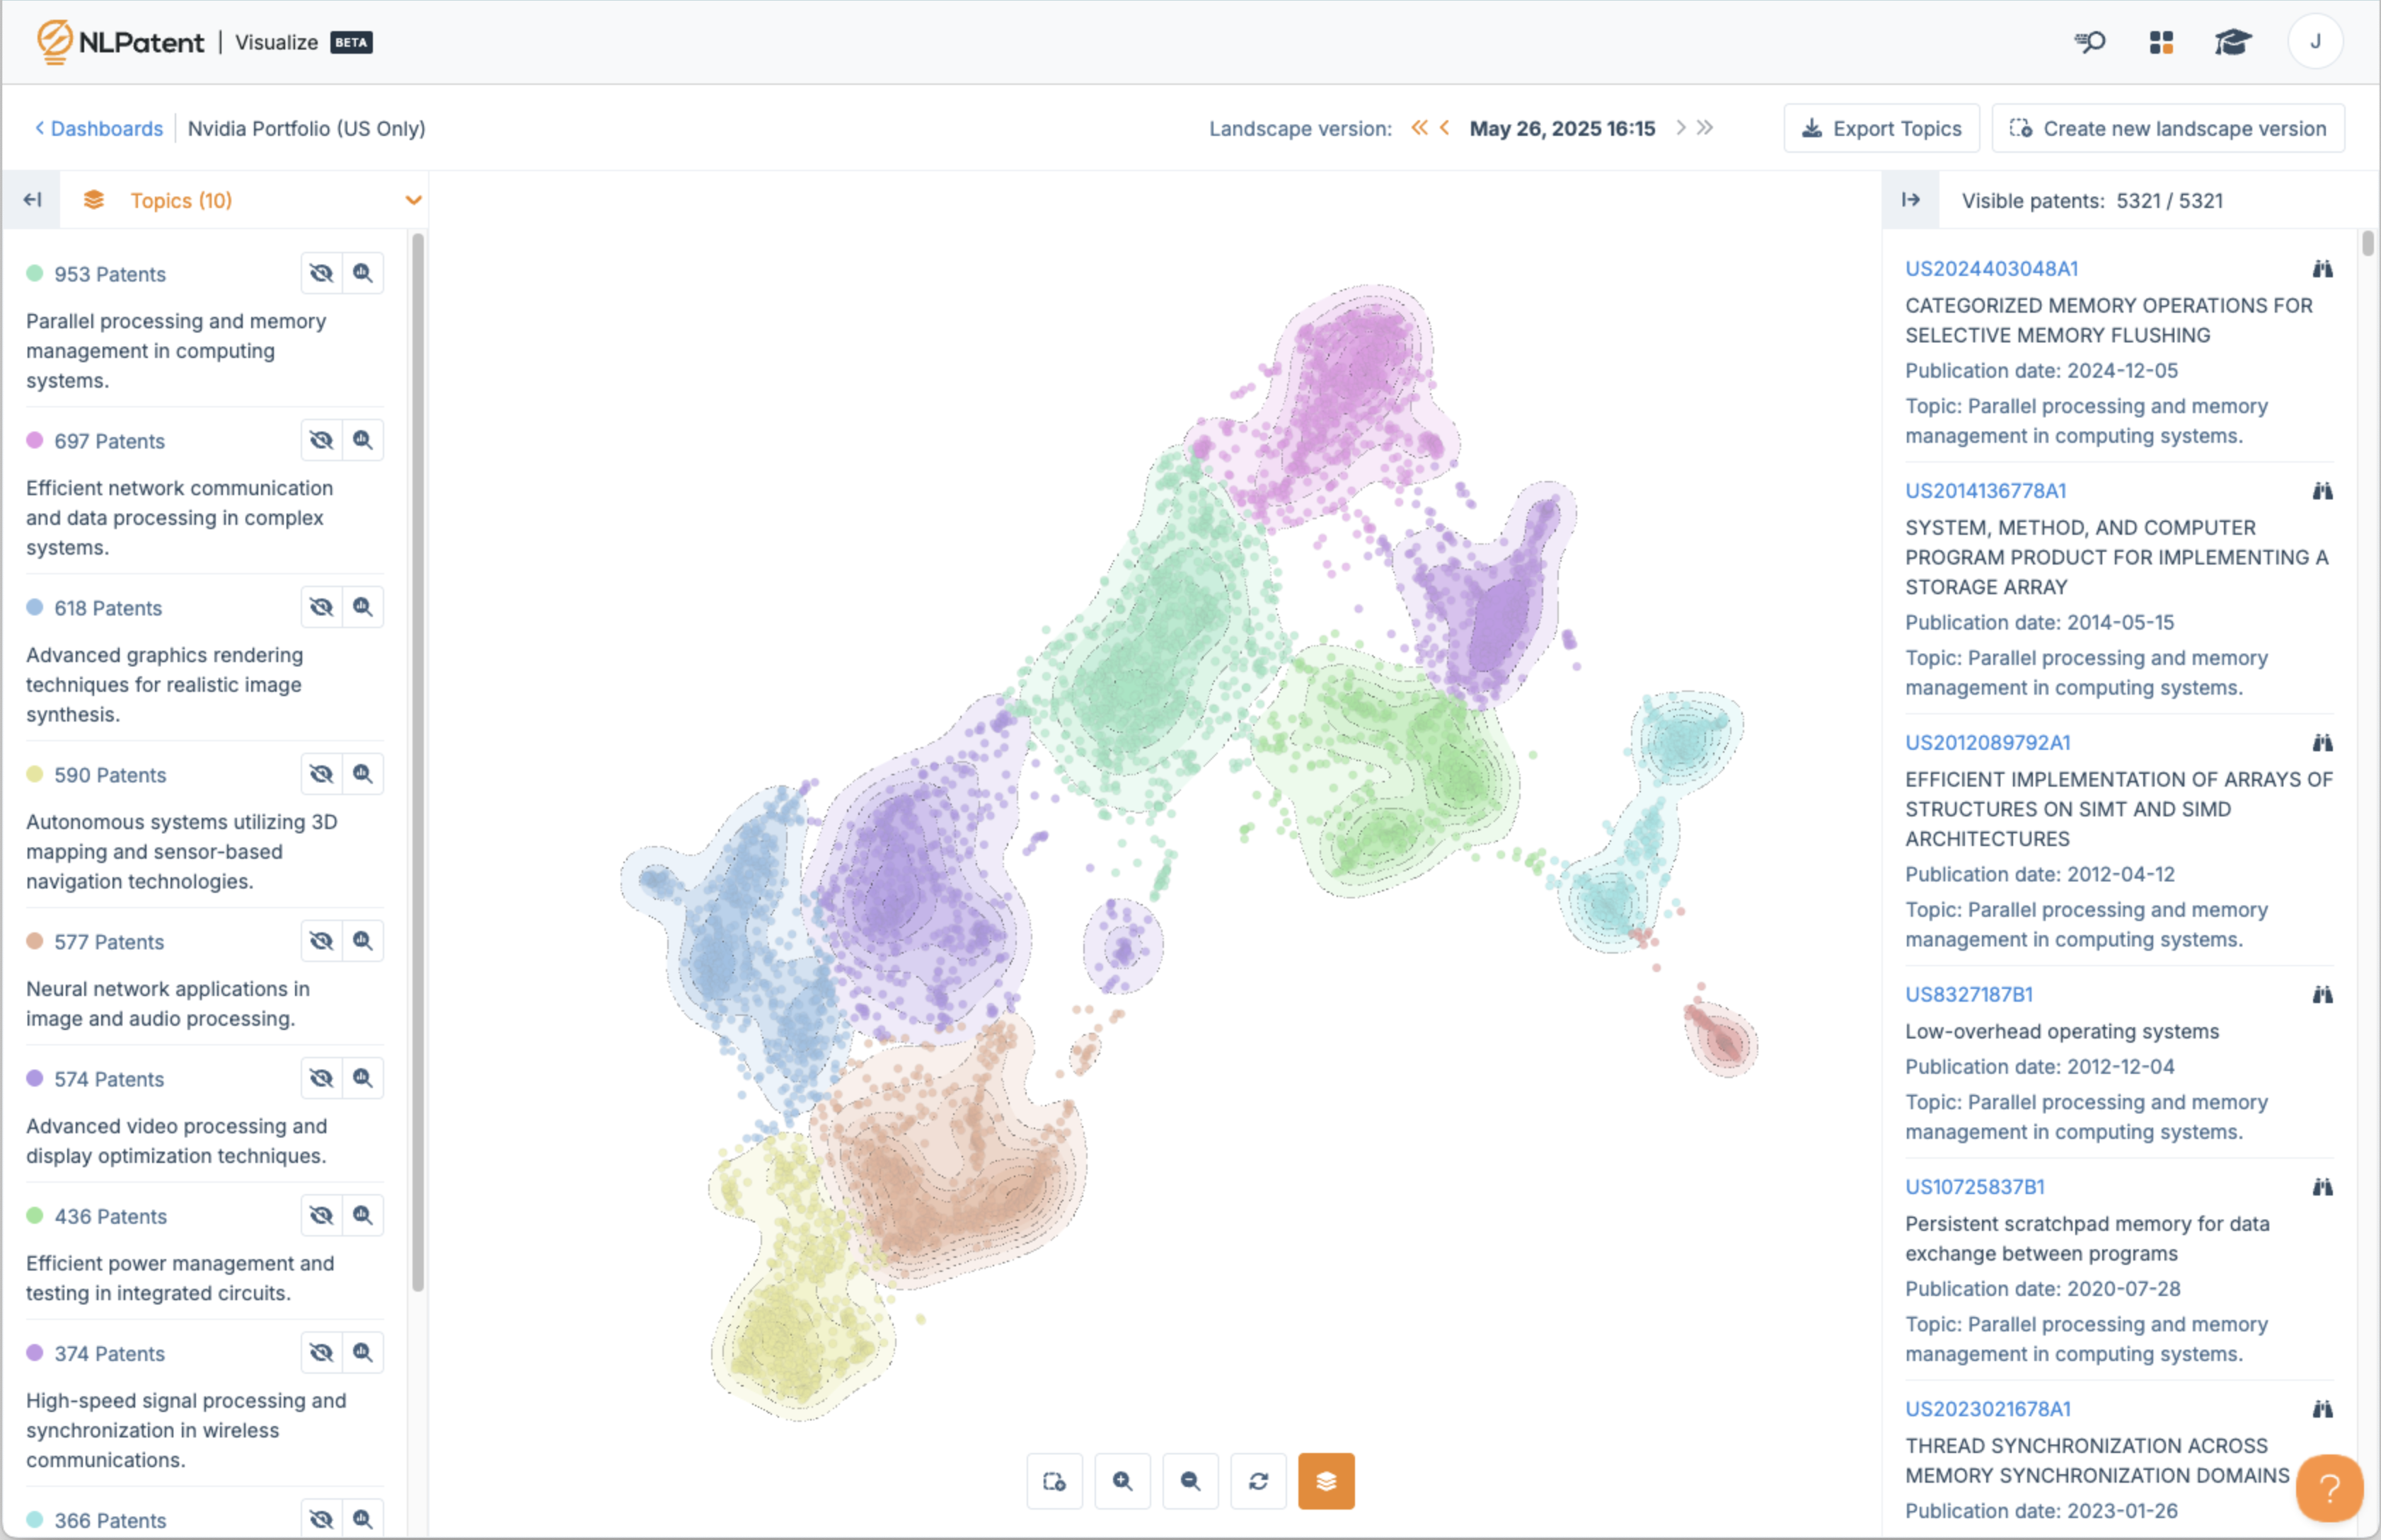Click the refresh view icon below map
The image size is (2381, 1540).
(1258, 1481)
